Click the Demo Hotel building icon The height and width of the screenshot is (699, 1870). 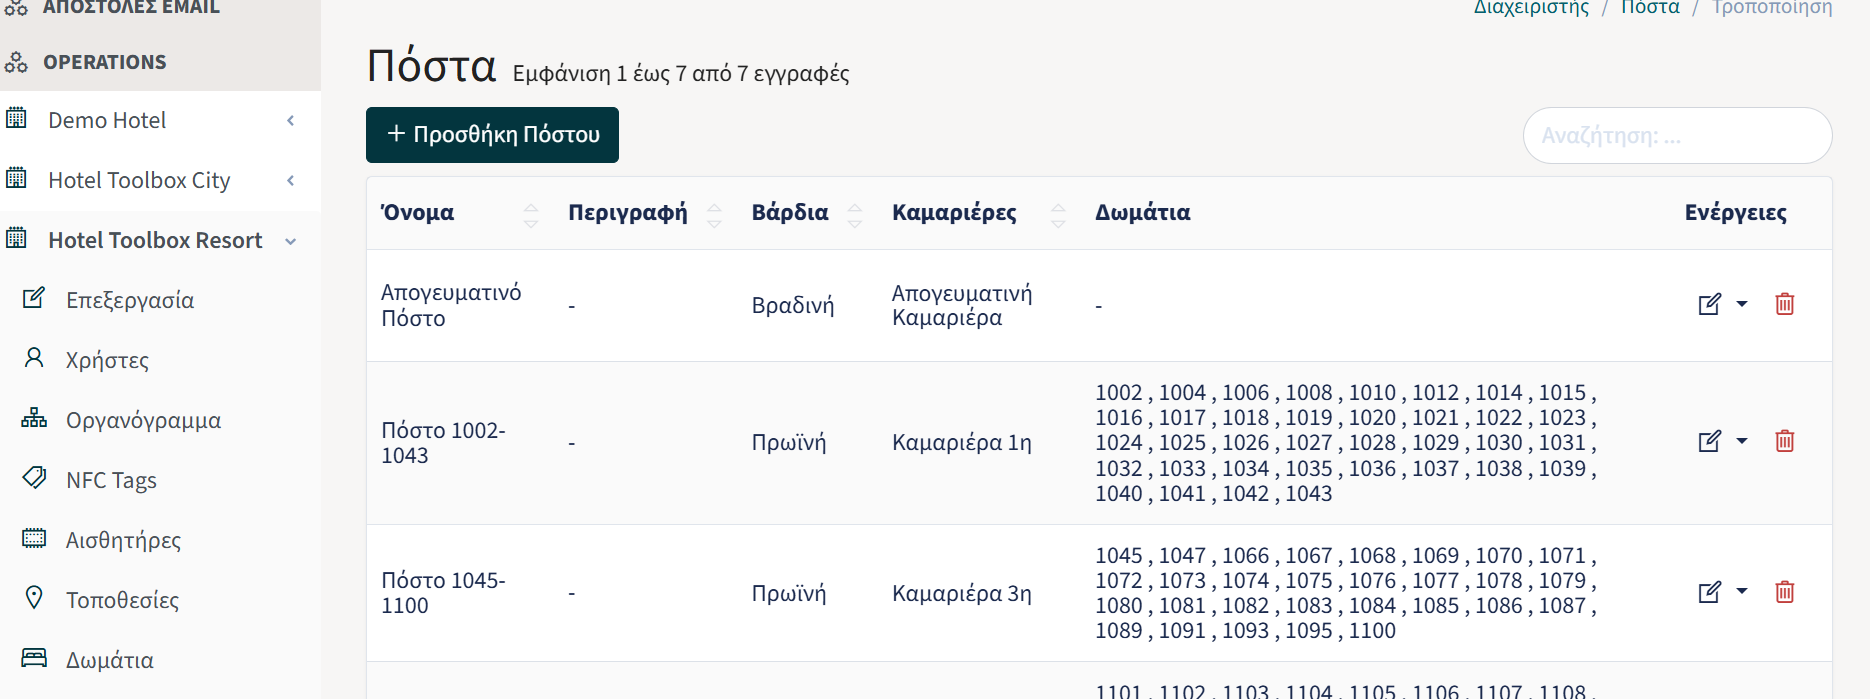16,118
